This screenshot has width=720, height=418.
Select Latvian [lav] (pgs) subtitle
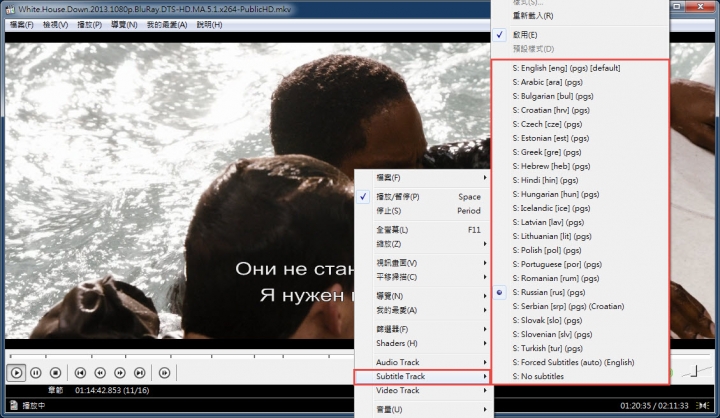[x=580, y=222]
